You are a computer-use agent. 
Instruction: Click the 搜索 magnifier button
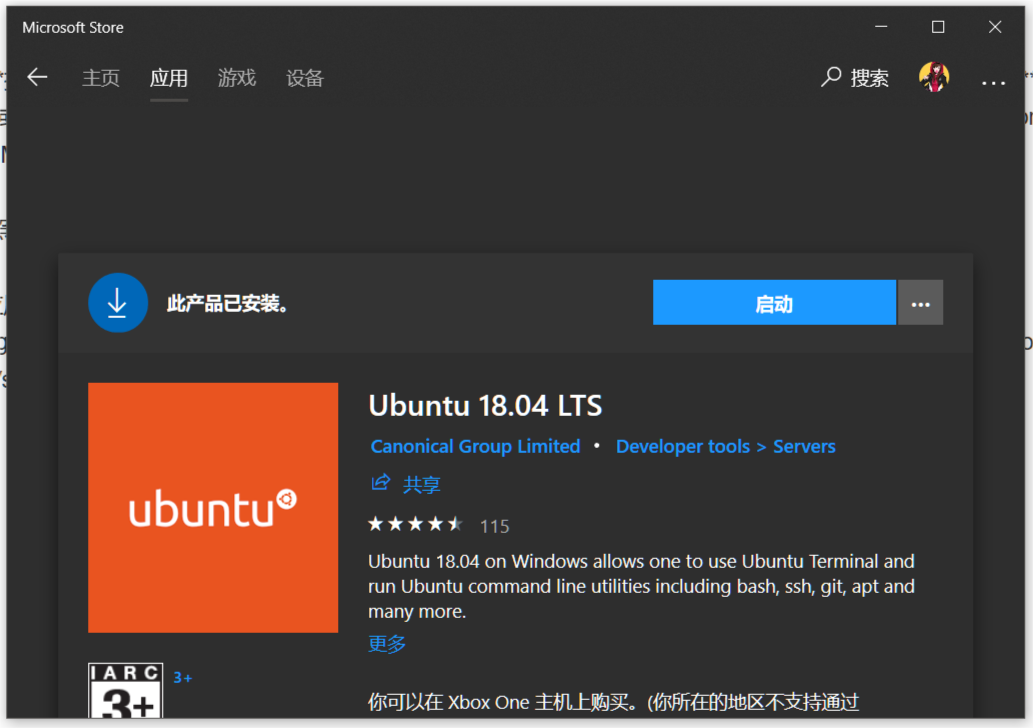(x=854, y=78)
